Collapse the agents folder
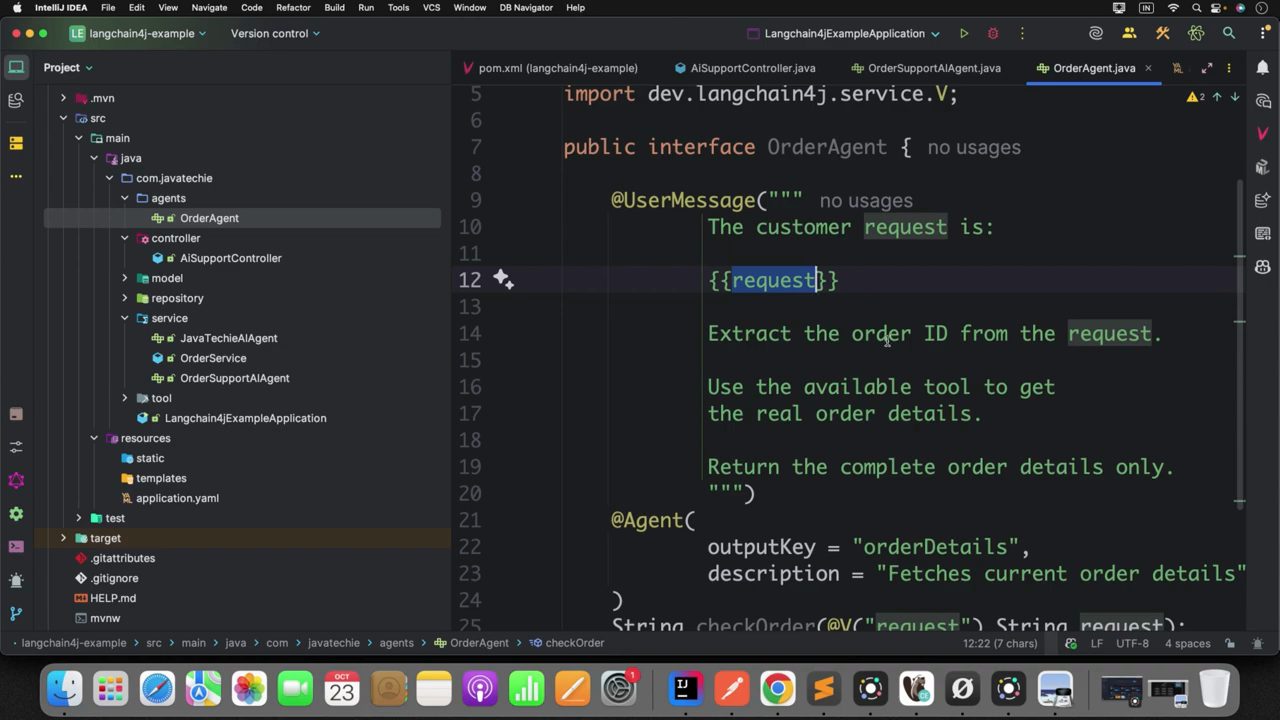The height and width of the screenshot is (720, 1280). tap(125, 198)
